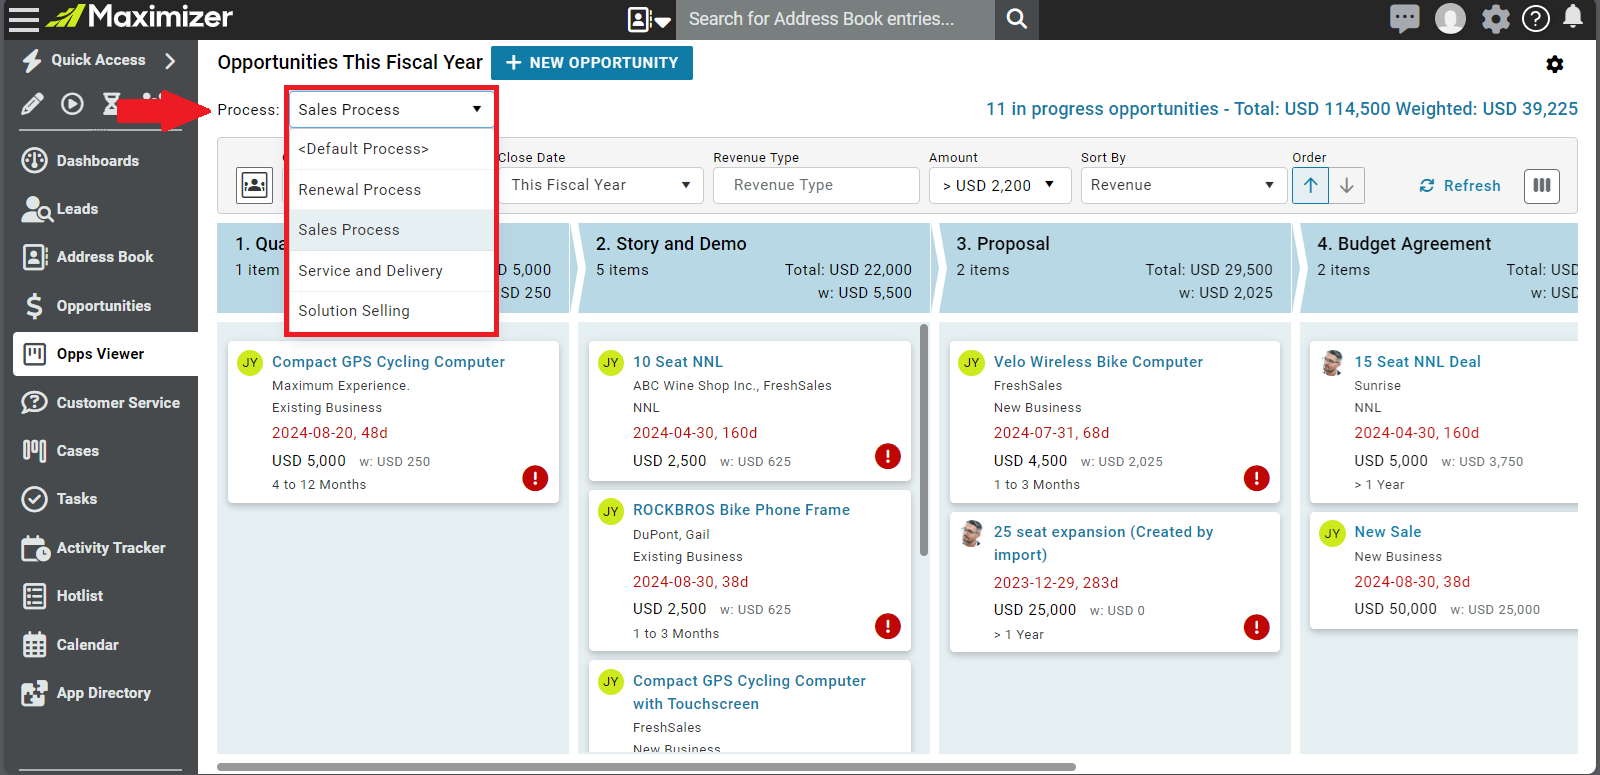1600x775 pixels.
Task: Open the chat messages icon
Action: point(1404,18)
